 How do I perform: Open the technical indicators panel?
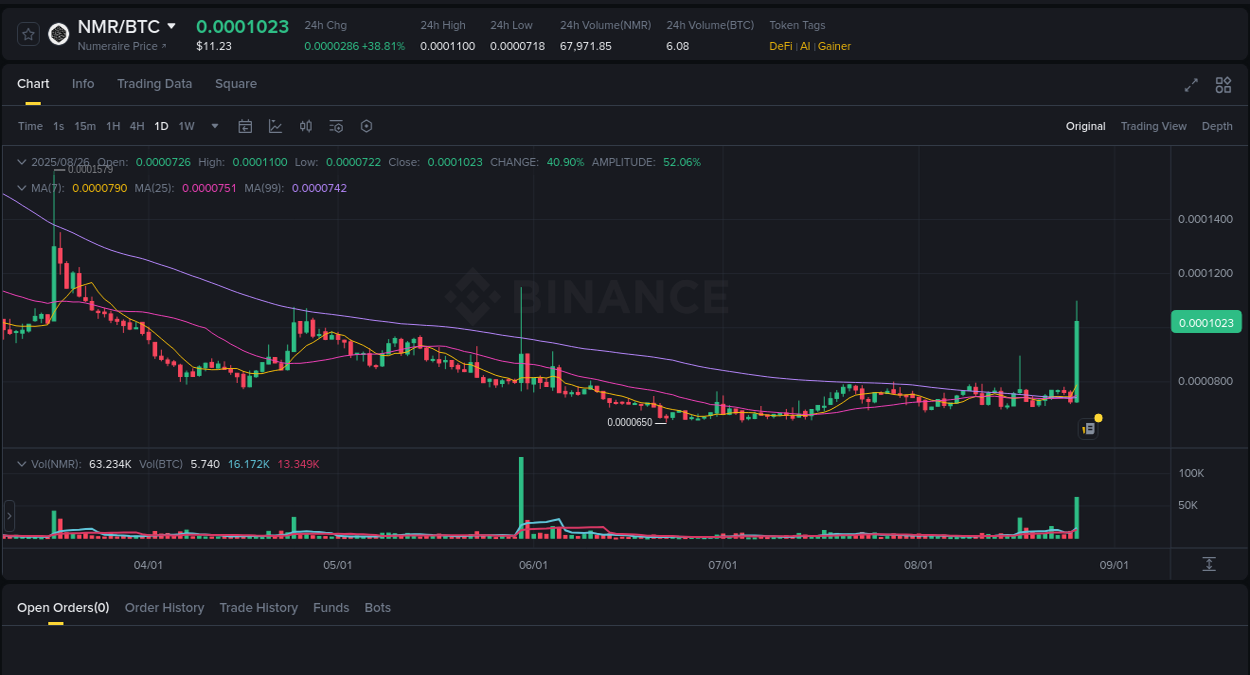pyautogui.click(x=336, y=126)
